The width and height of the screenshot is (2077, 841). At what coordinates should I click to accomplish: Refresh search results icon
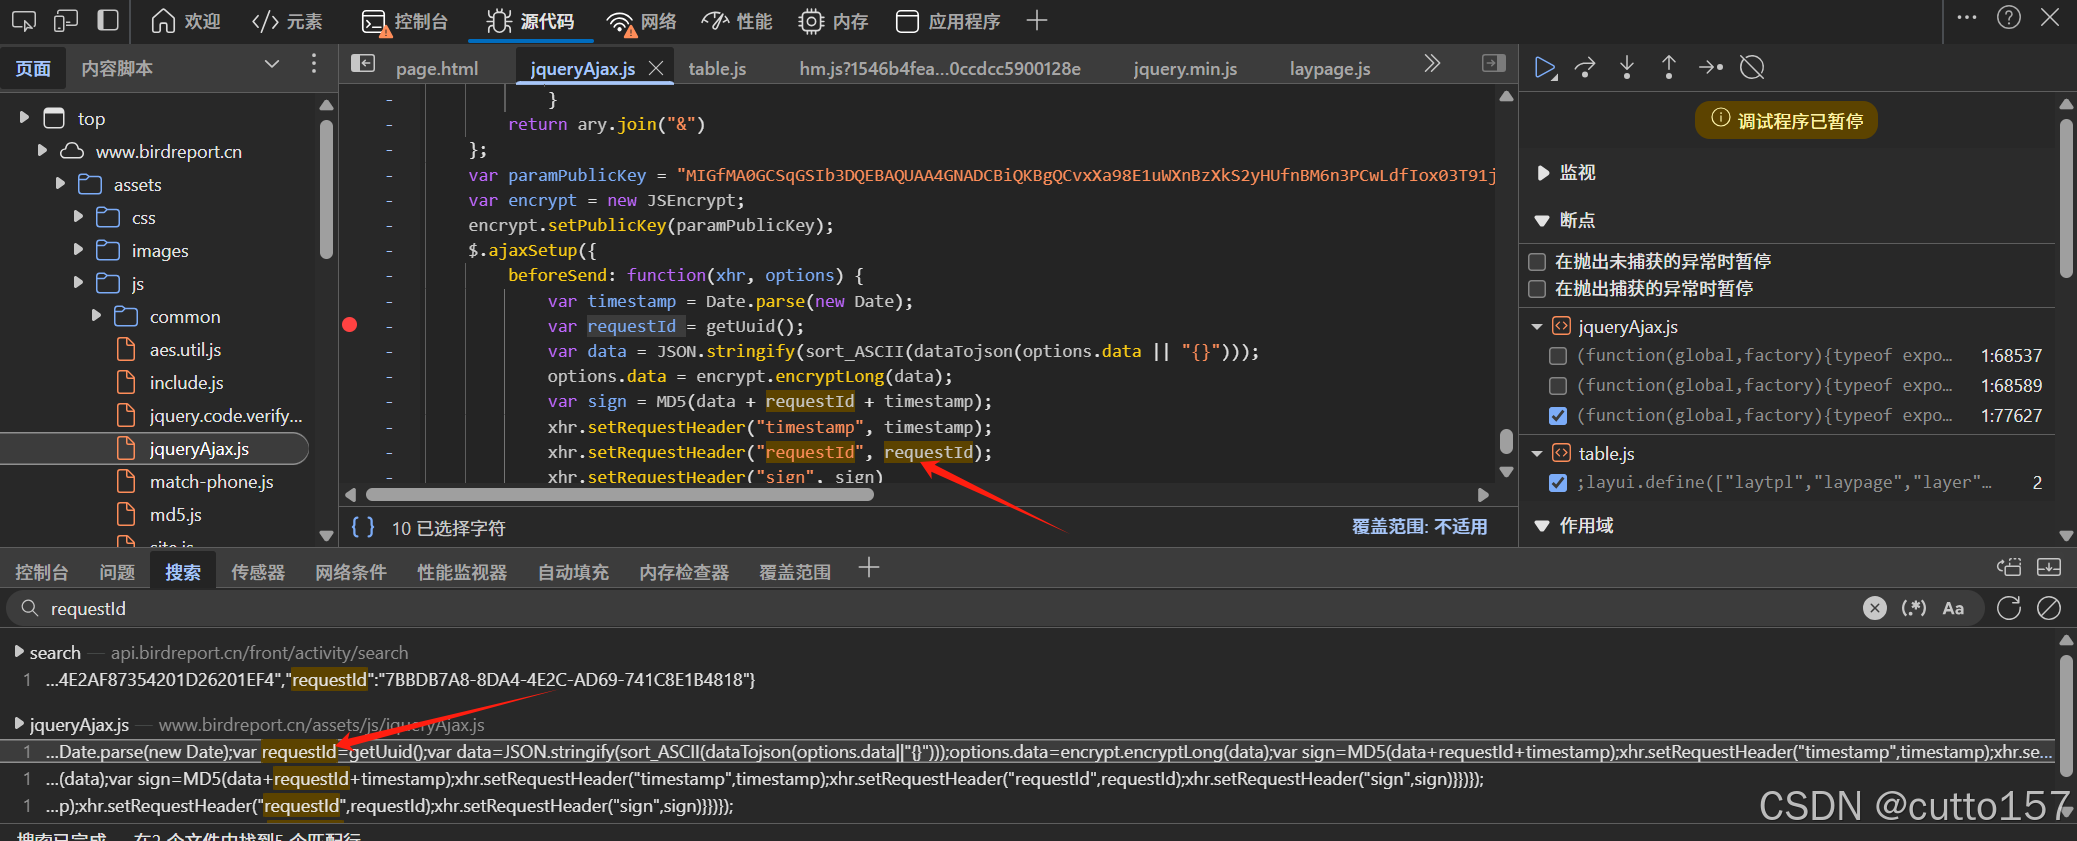tap(2009, 608)
